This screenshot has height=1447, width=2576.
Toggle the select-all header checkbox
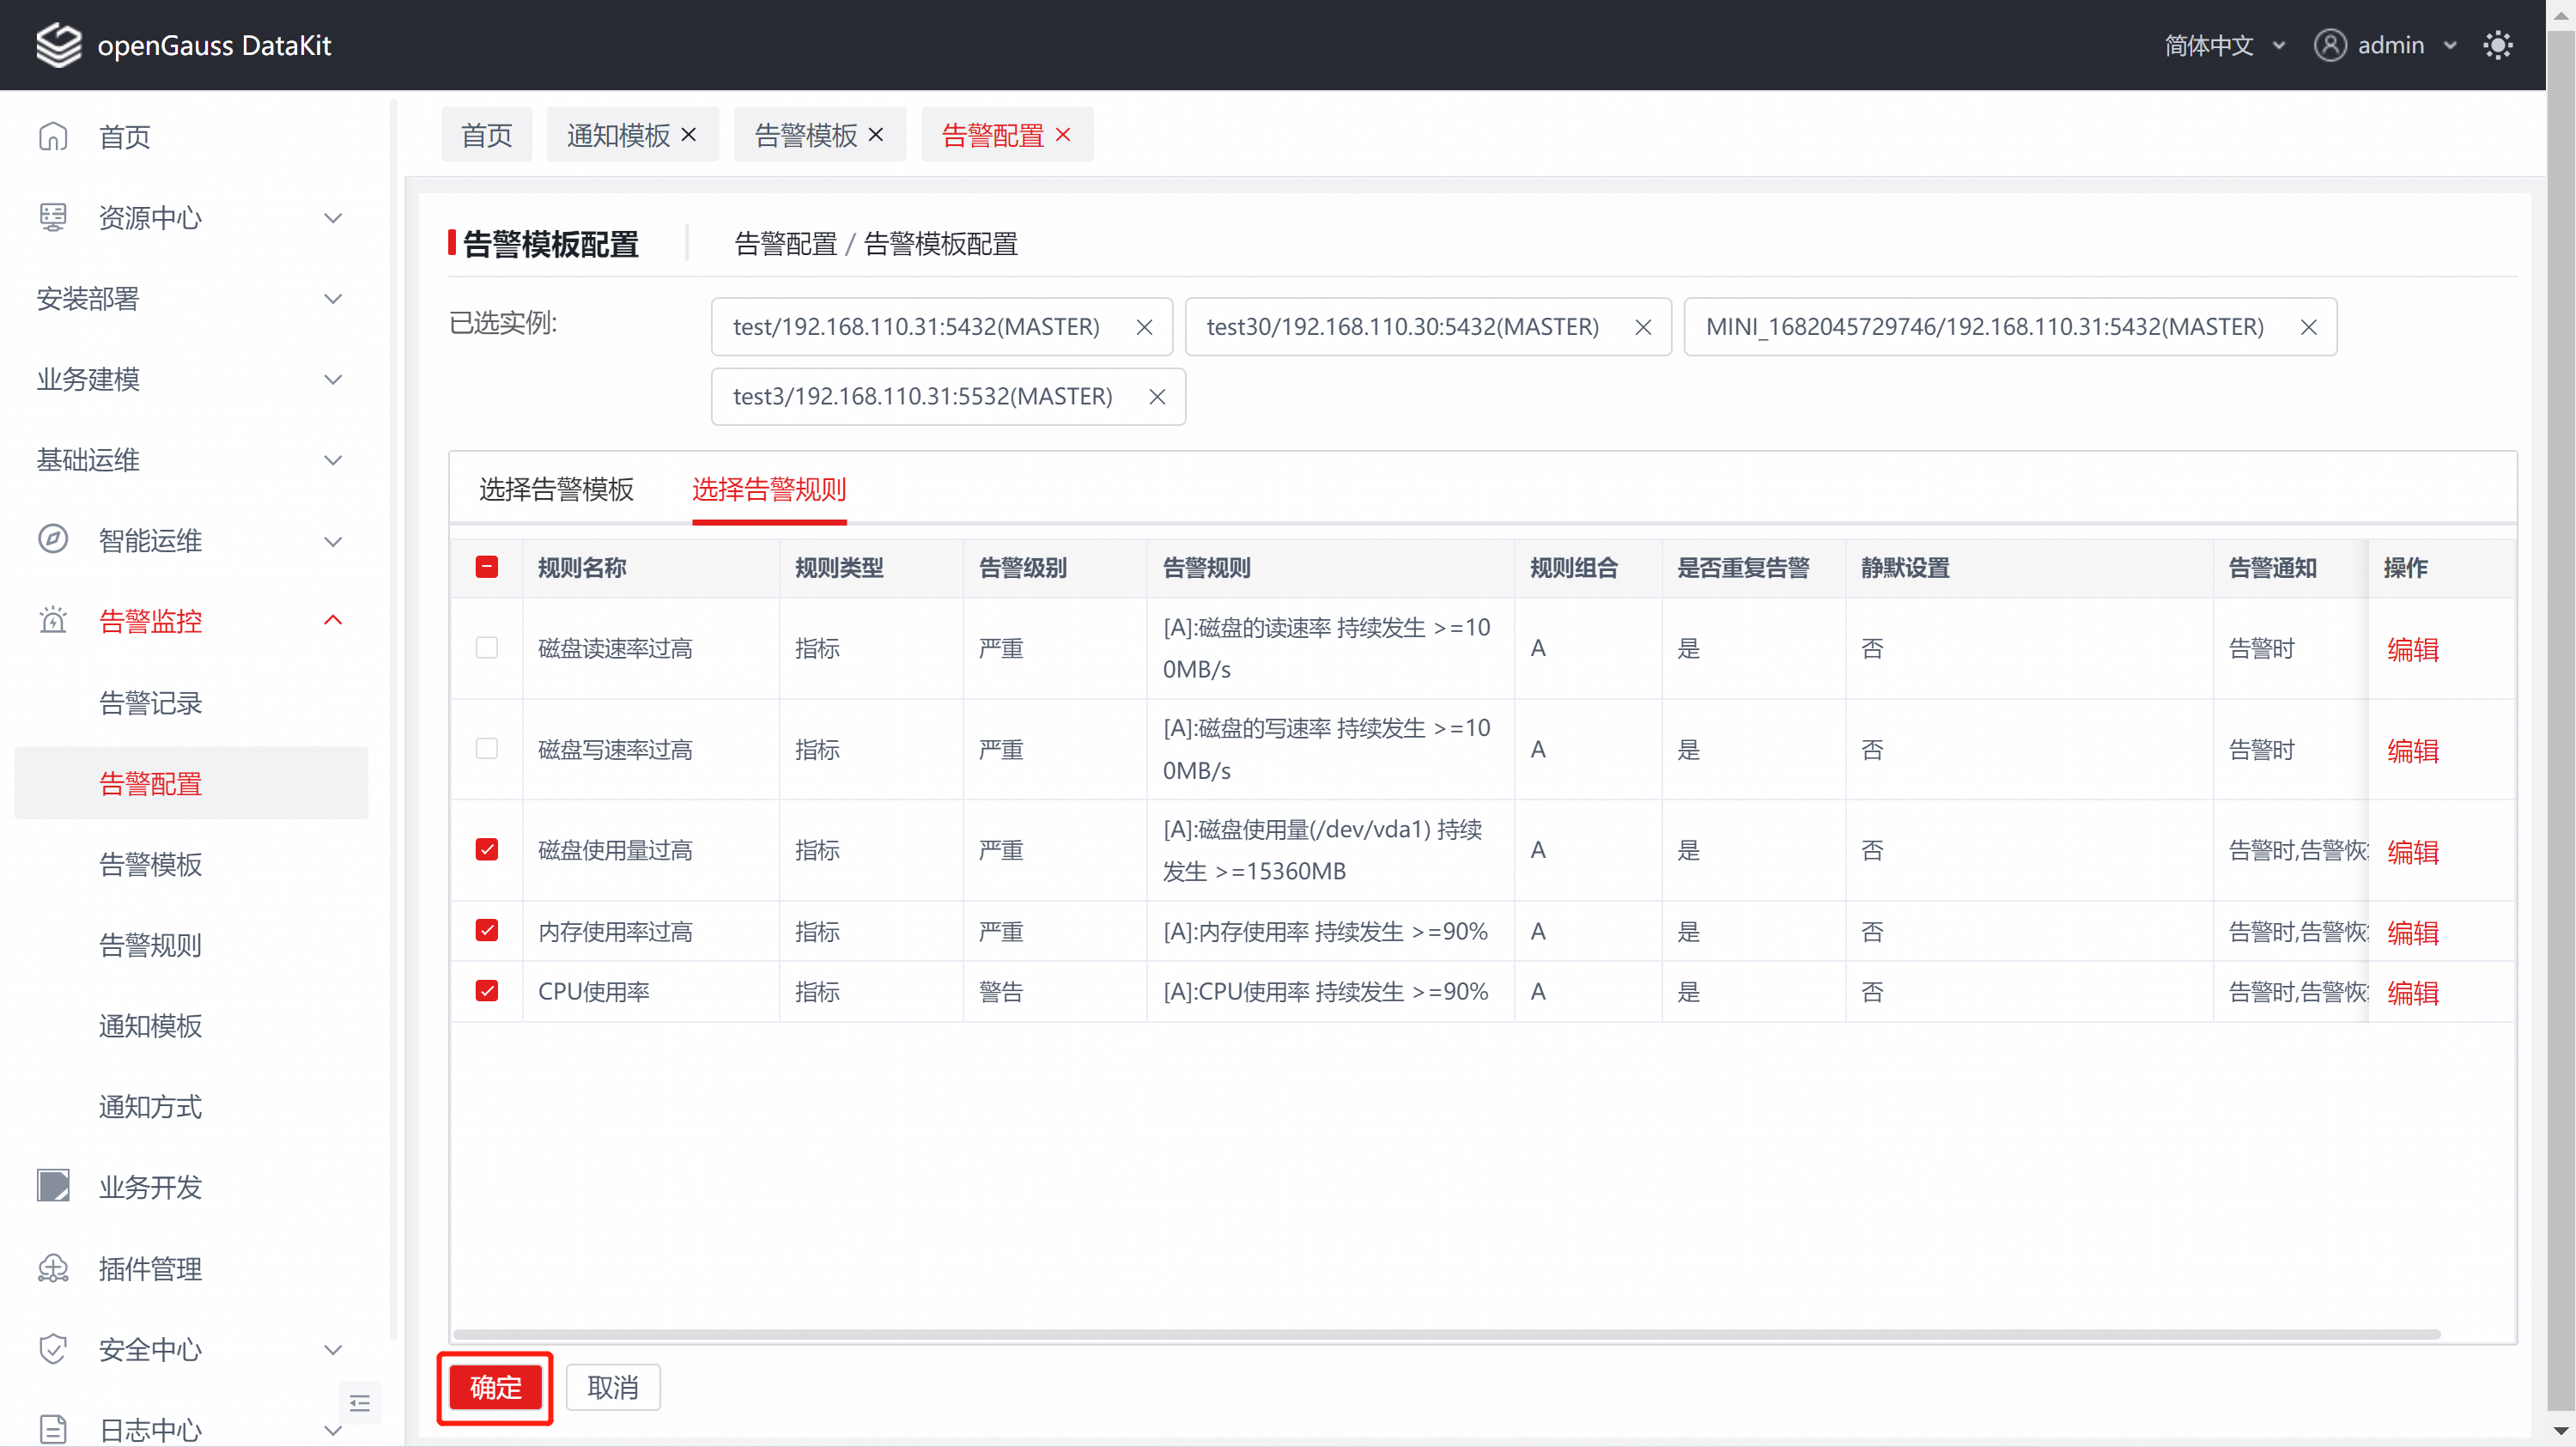coord(487,567)
